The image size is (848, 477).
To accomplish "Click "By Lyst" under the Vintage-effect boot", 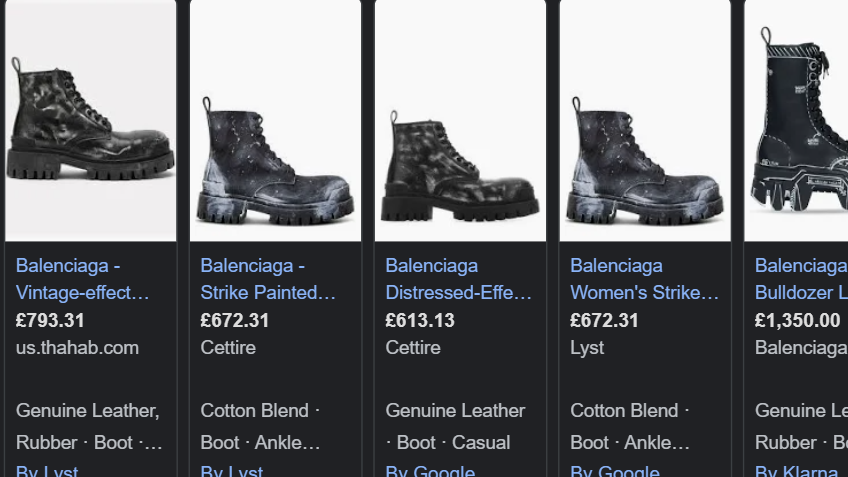I will click(x=47, y=471).
